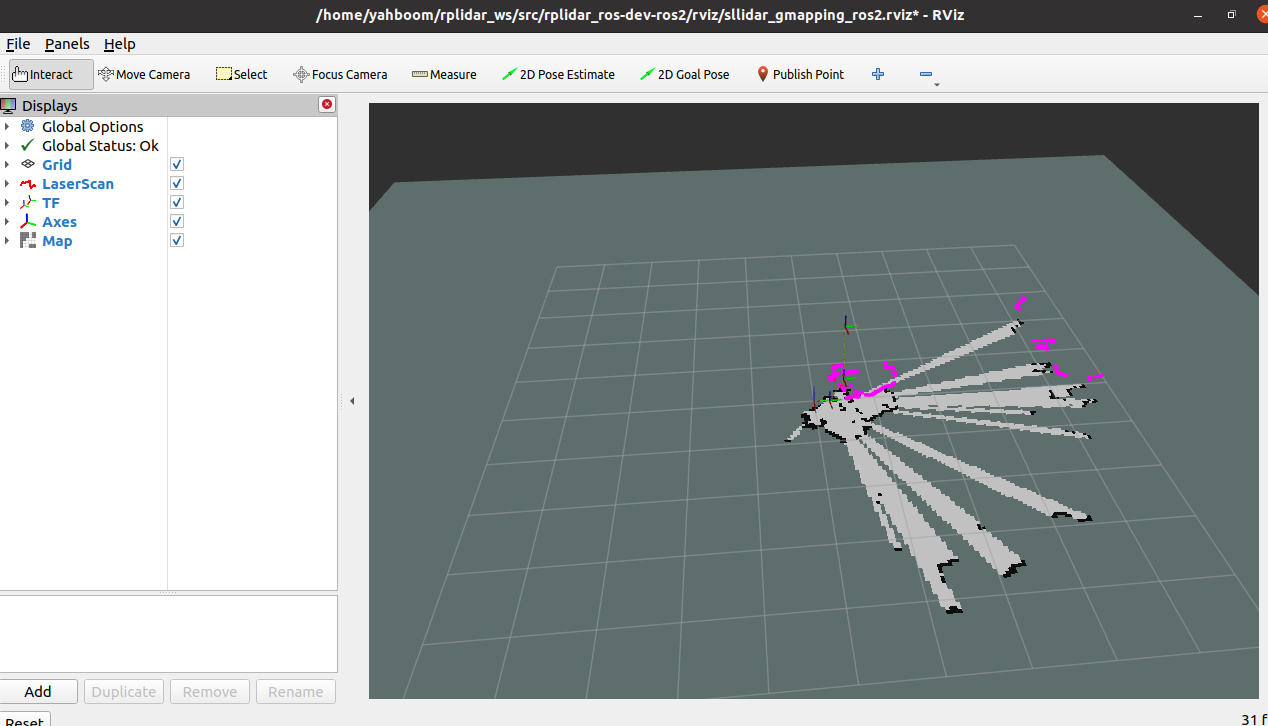Expand the TF display properties
The width and height of the screenshot is (1268, 726).
(7, 202)
